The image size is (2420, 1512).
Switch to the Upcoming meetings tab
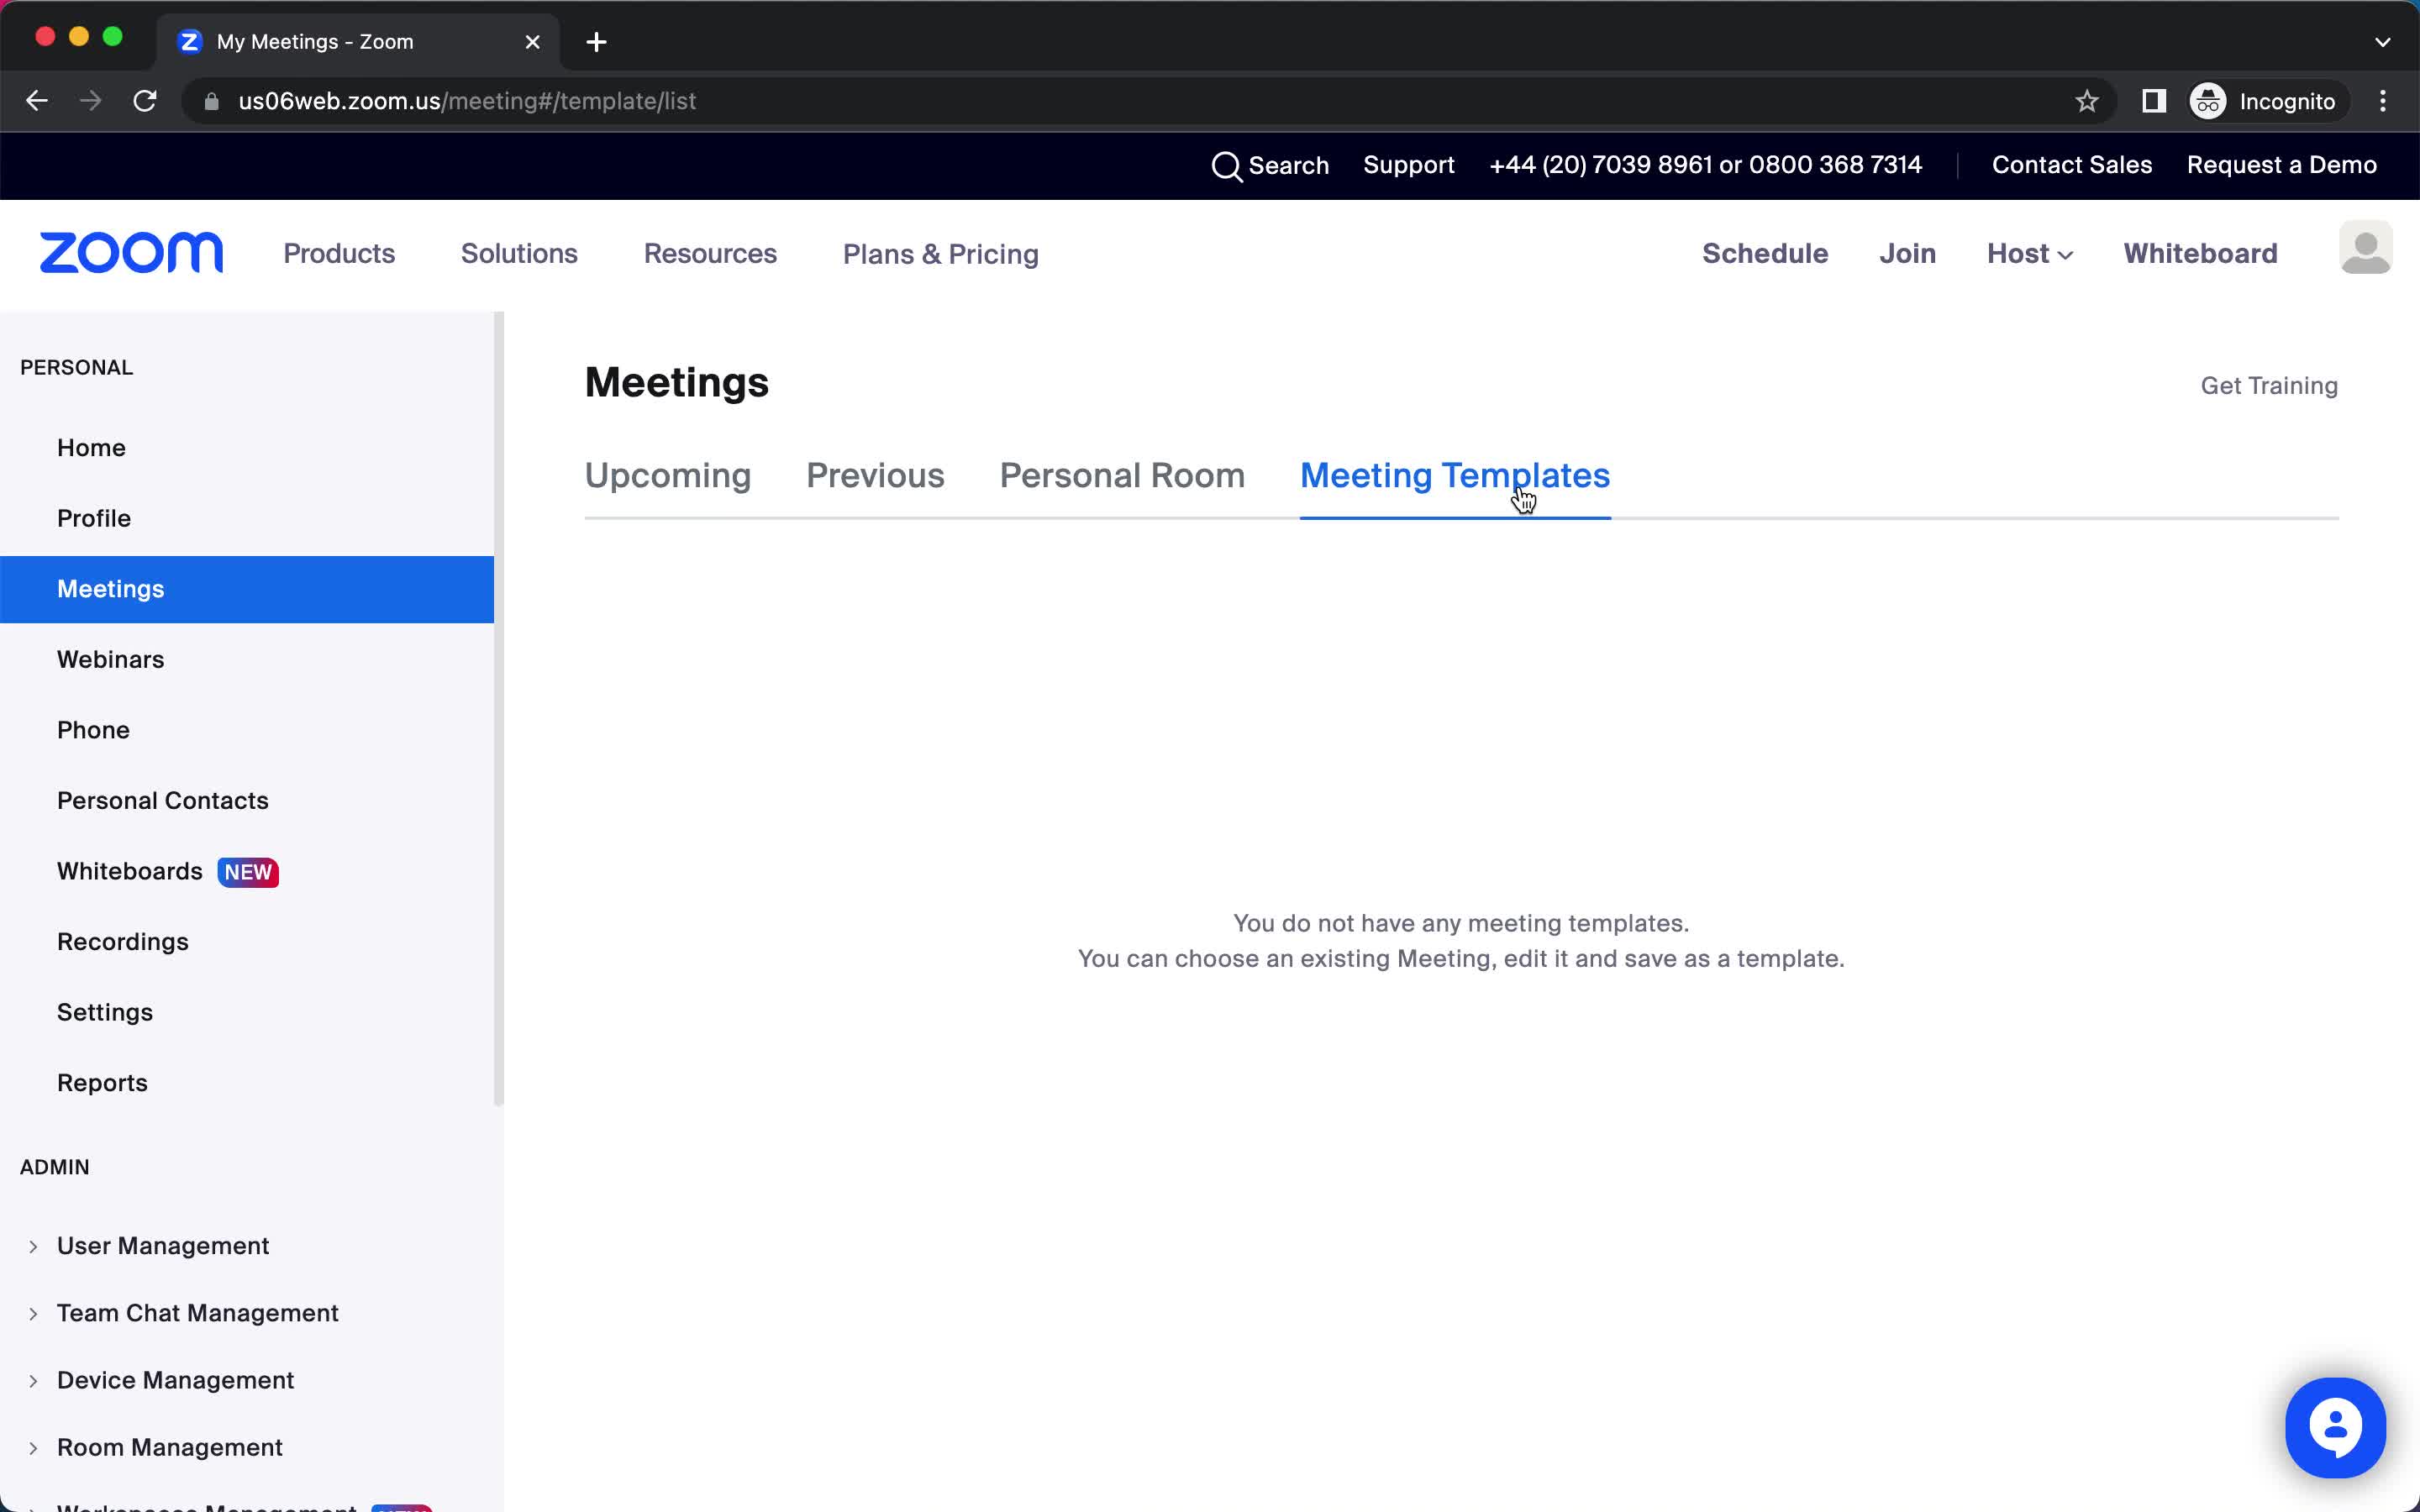pyautogui.click(x=667, y=474)
